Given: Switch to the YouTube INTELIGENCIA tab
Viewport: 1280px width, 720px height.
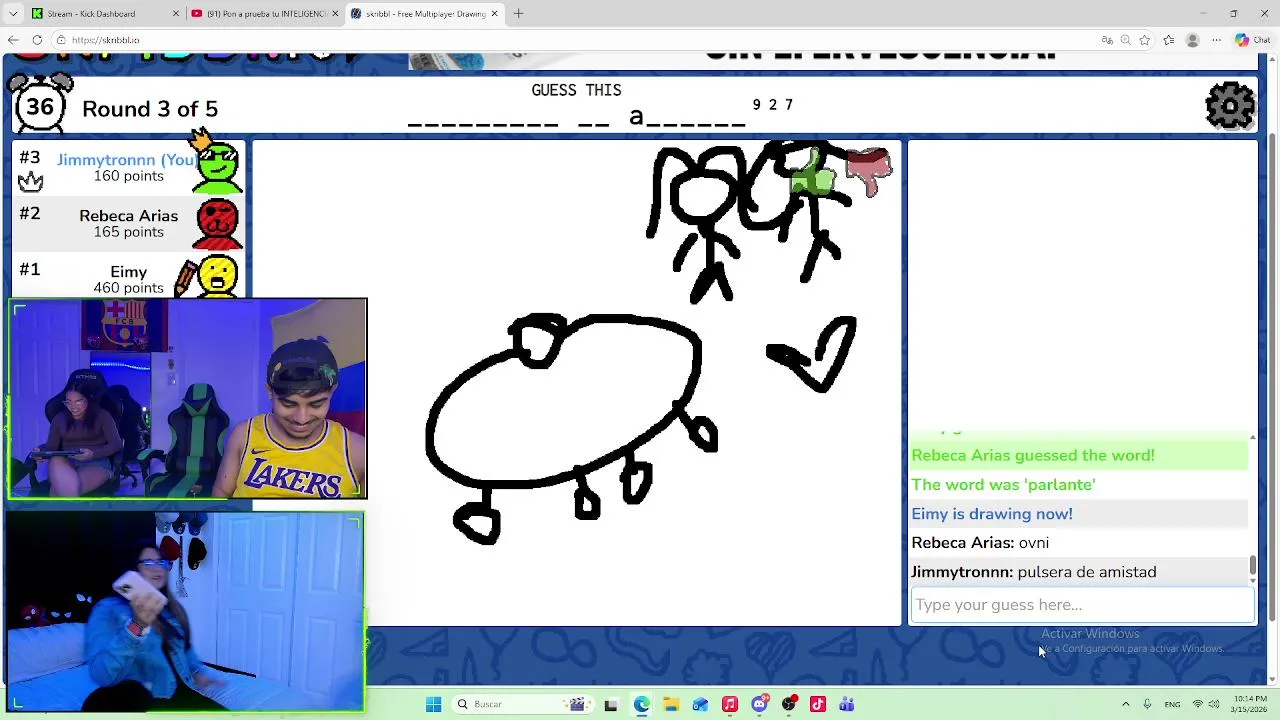Looking at the screenshot, I should (265, 14).
